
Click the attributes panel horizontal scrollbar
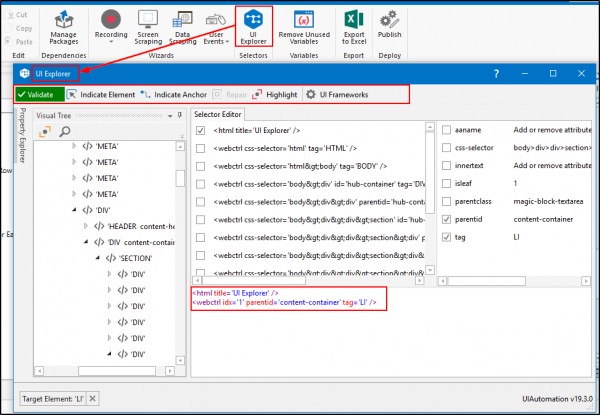click(x=487, y=281)
